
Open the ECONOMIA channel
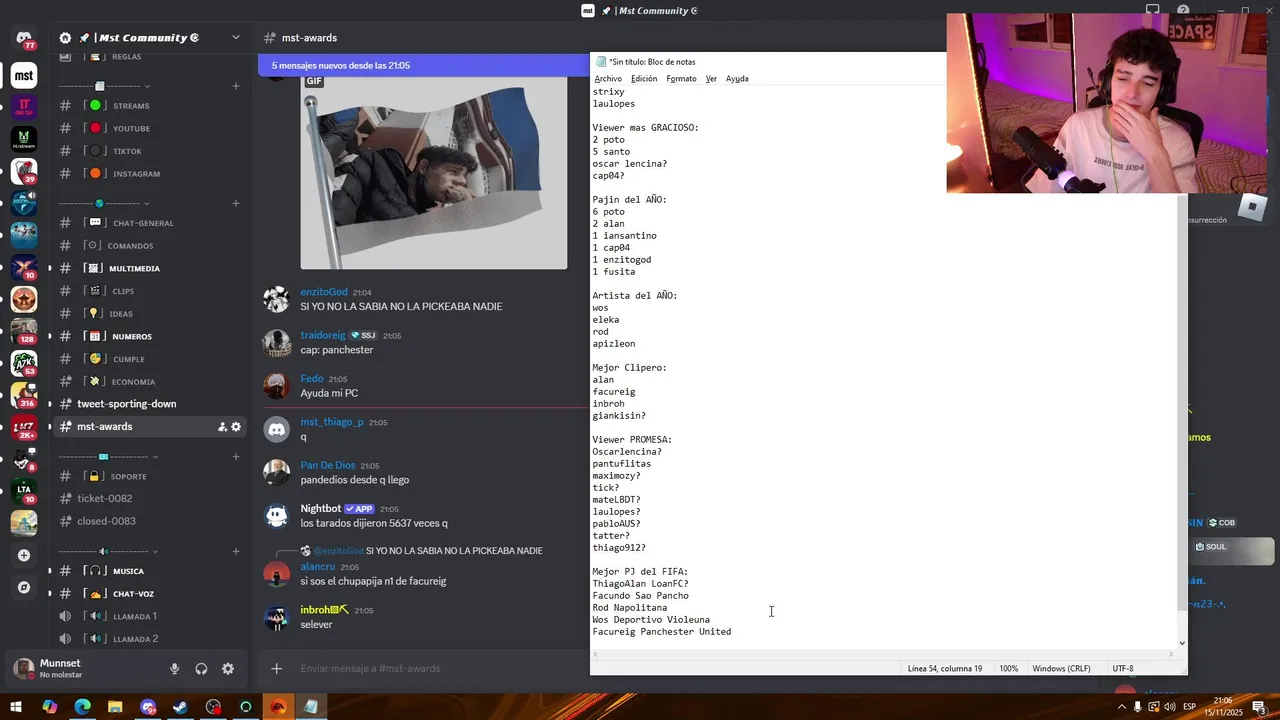tap(150, 381)
